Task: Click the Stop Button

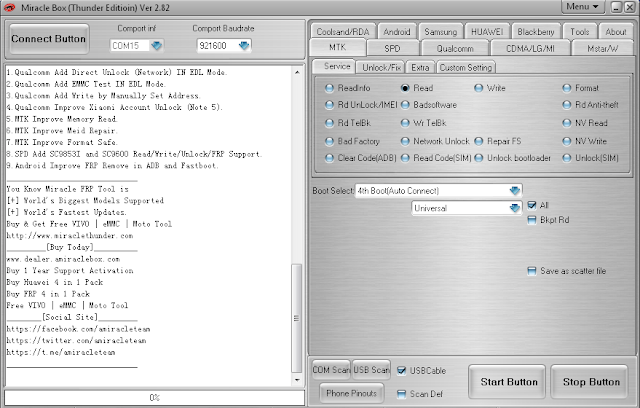Action: [x=589, y=381]
